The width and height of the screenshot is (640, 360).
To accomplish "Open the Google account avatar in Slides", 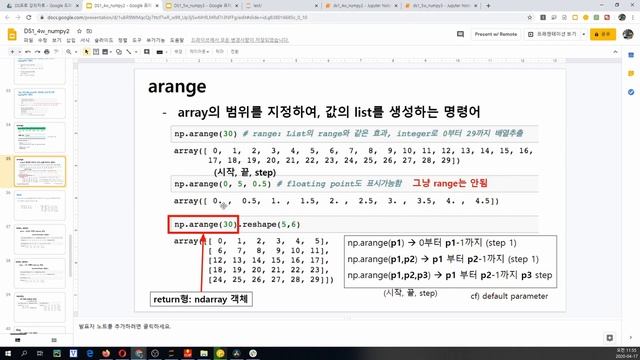I will [x=628, y=34].
